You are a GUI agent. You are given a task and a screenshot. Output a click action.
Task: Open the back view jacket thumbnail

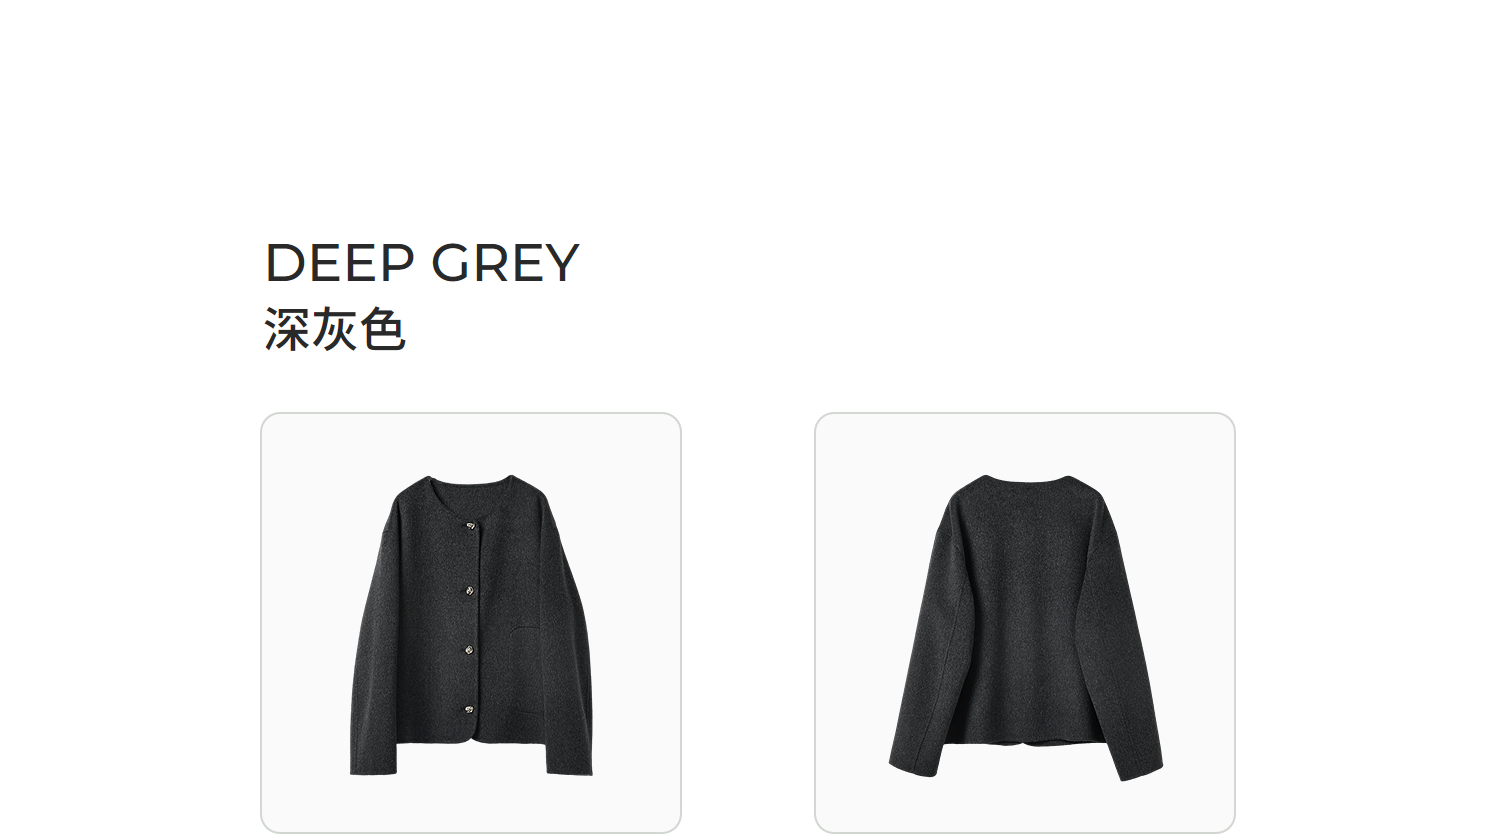(x=1025, y=623)
